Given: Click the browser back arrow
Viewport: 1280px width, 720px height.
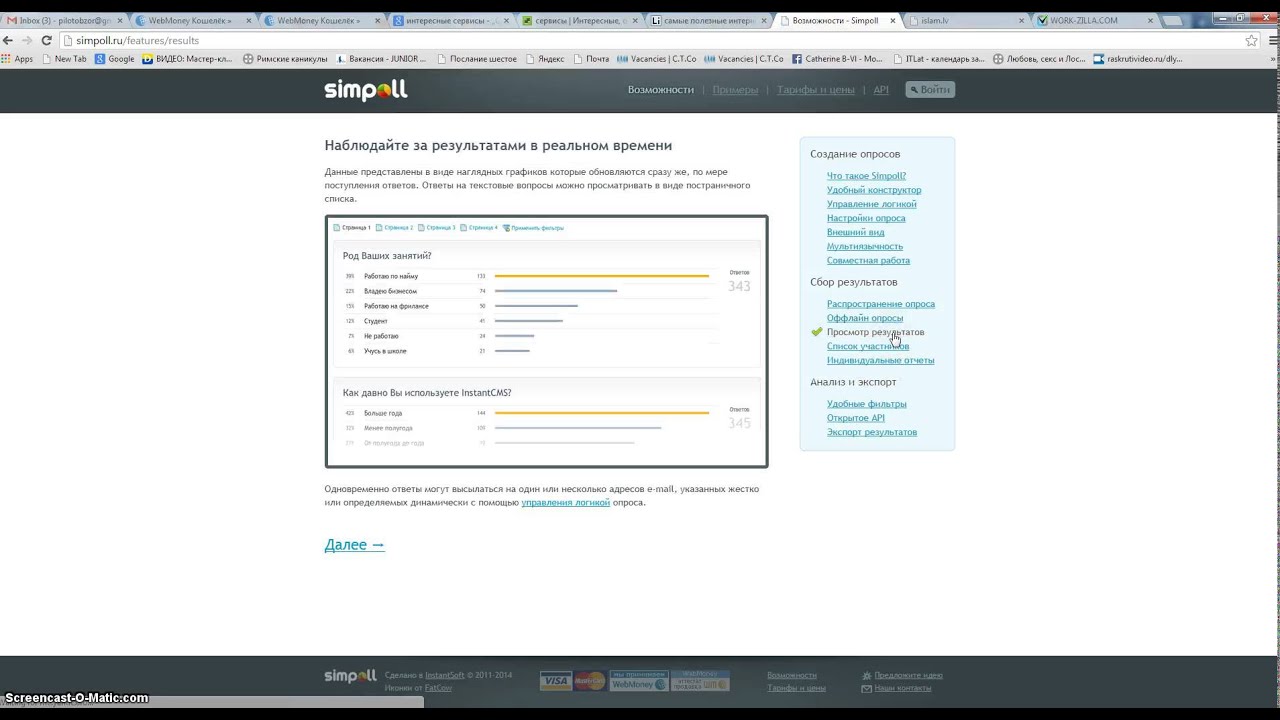Looking at the screenshot, I should [x=9, y=40].
